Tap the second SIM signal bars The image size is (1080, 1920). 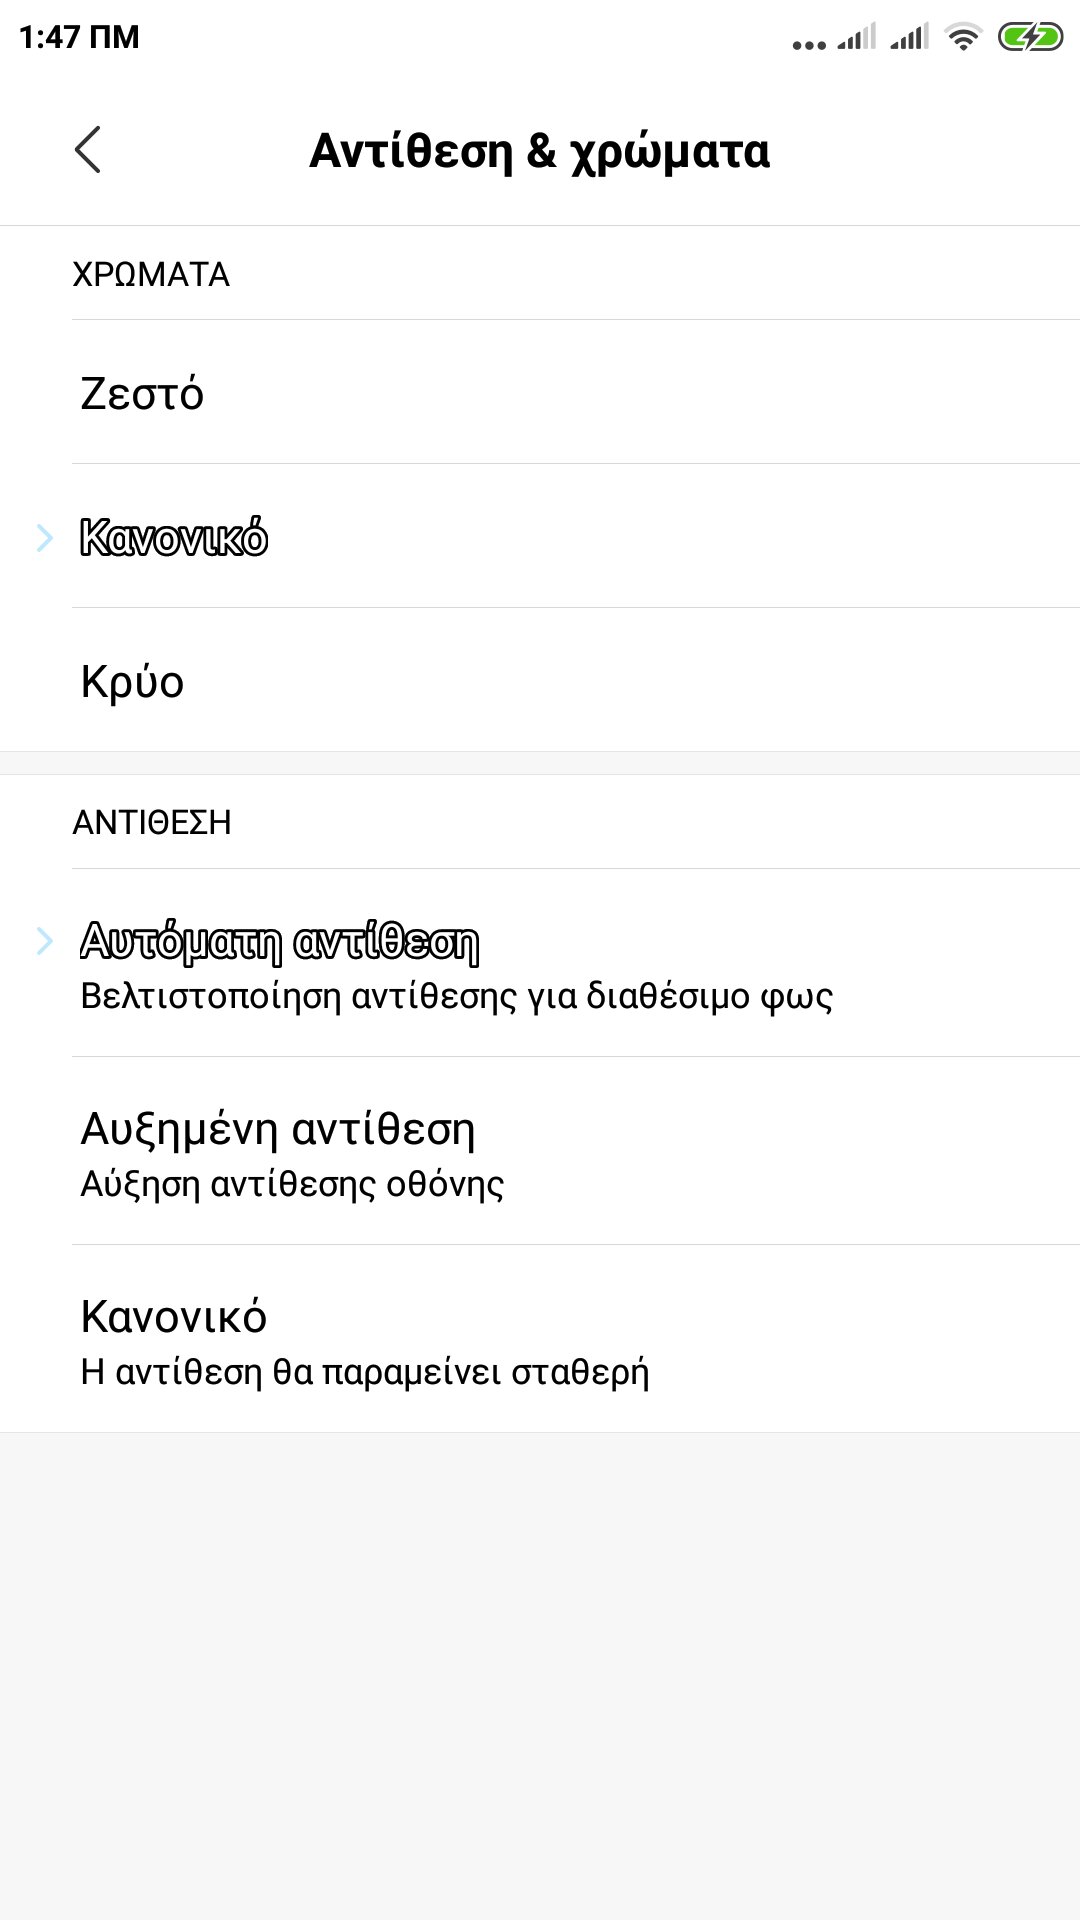click(909, 38)
